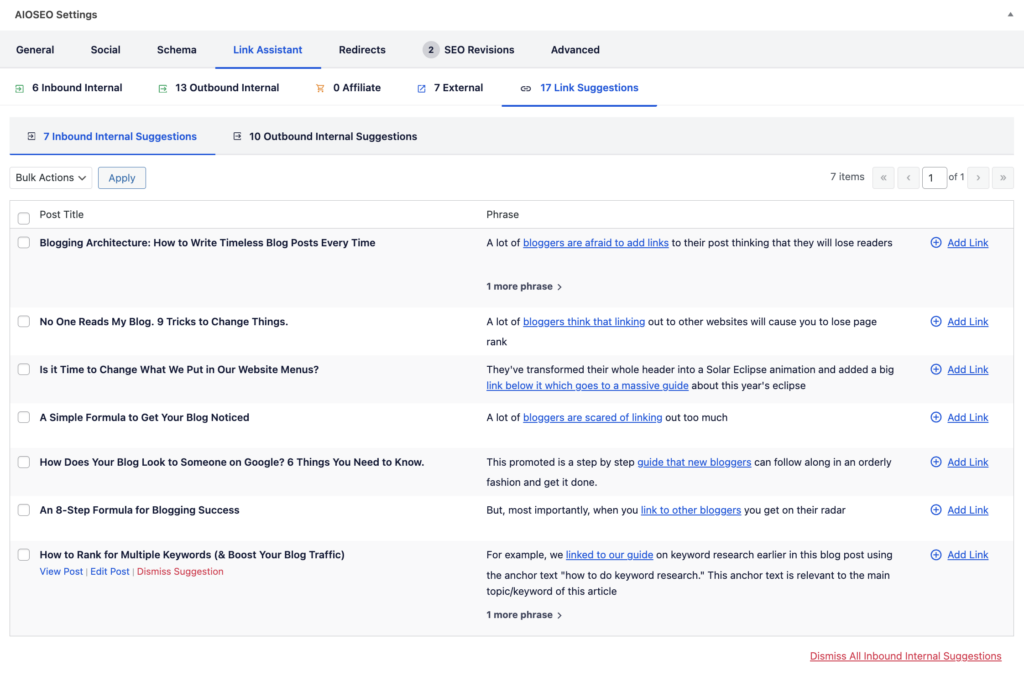
Task: Click the orange Affiliate cart icon
Action: 320,88
